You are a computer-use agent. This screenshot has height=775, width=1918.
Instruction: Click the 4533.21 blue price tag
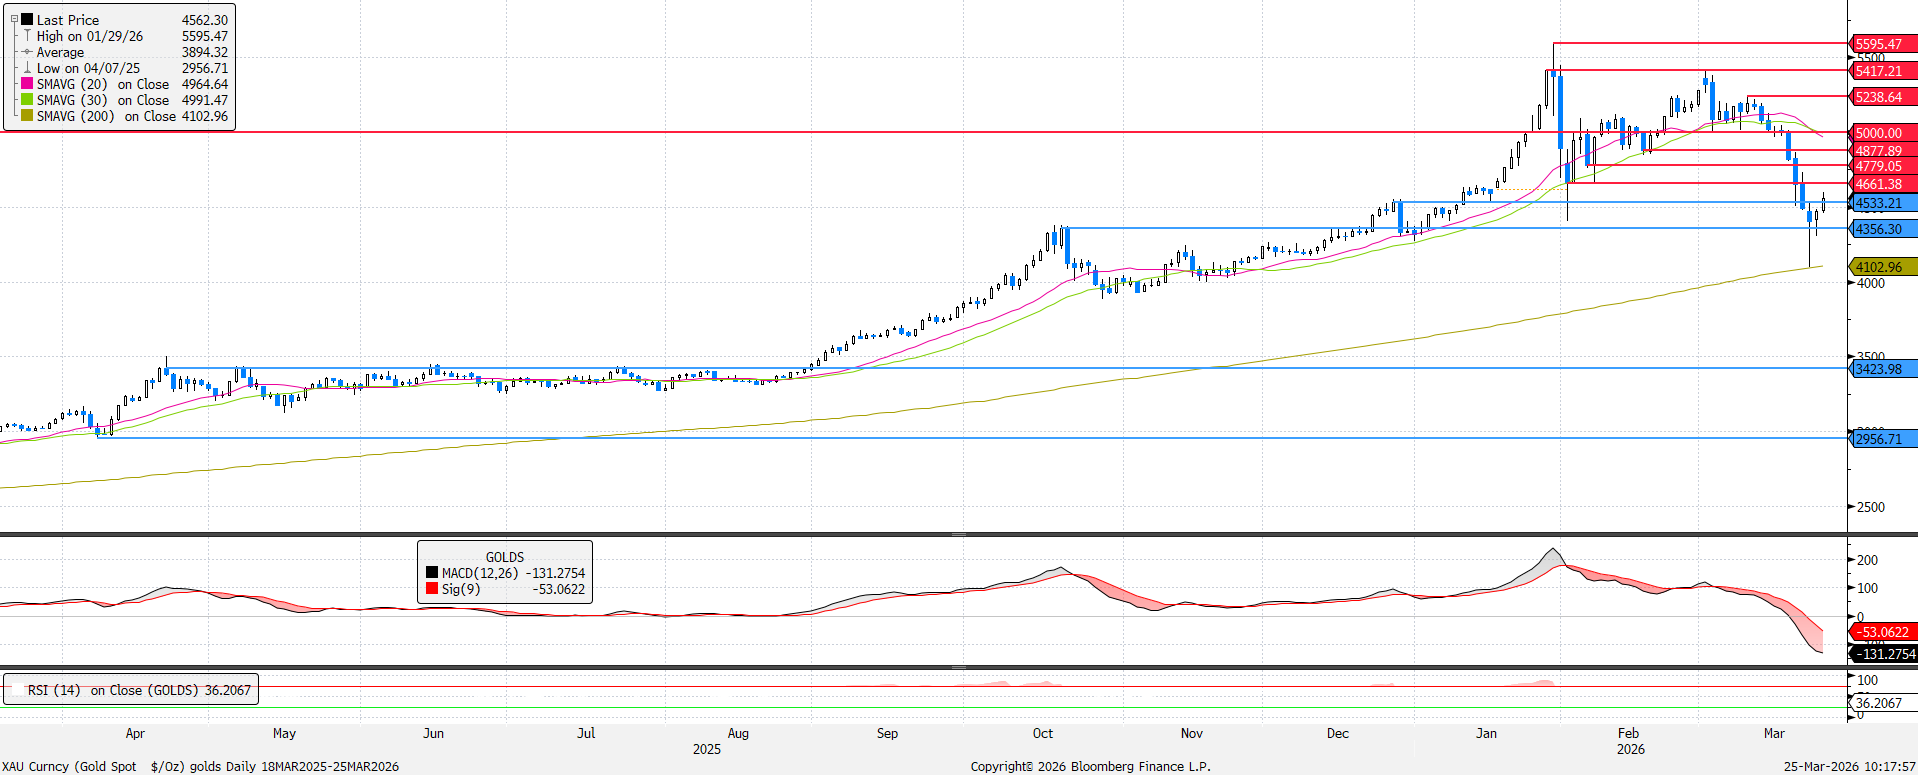pyautogui.click(x=1880, y=203)
